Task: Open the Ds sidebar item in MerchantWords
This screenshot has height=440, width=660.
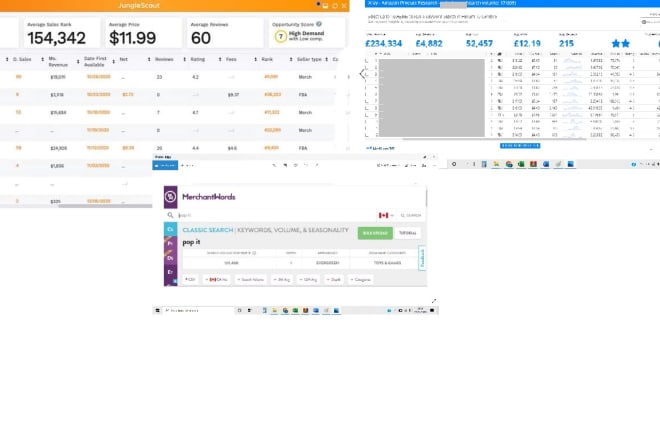Action: tap(170, 258)
